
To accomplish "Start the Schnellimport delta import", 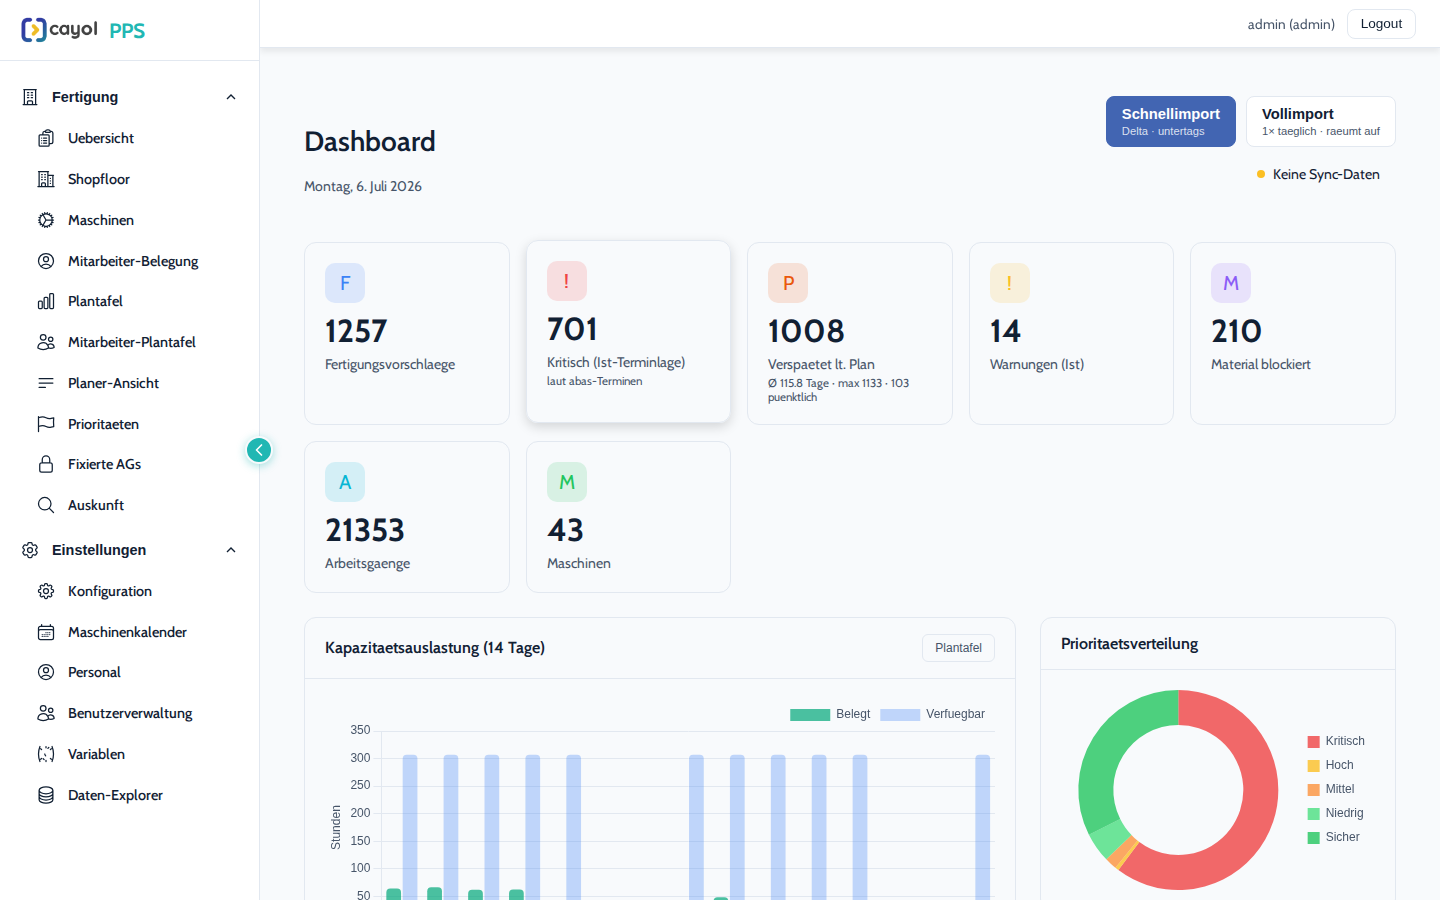I will pyautogui.click(x=1171, y=121).
